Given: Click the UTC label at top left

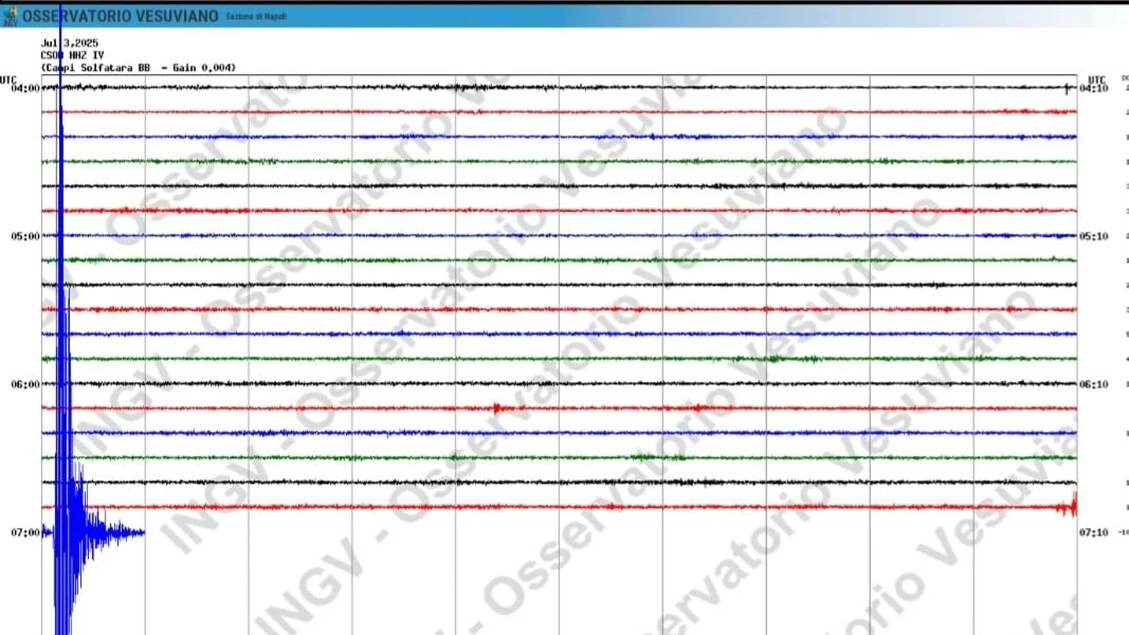Looking at the screenshot, I should 8,80.
